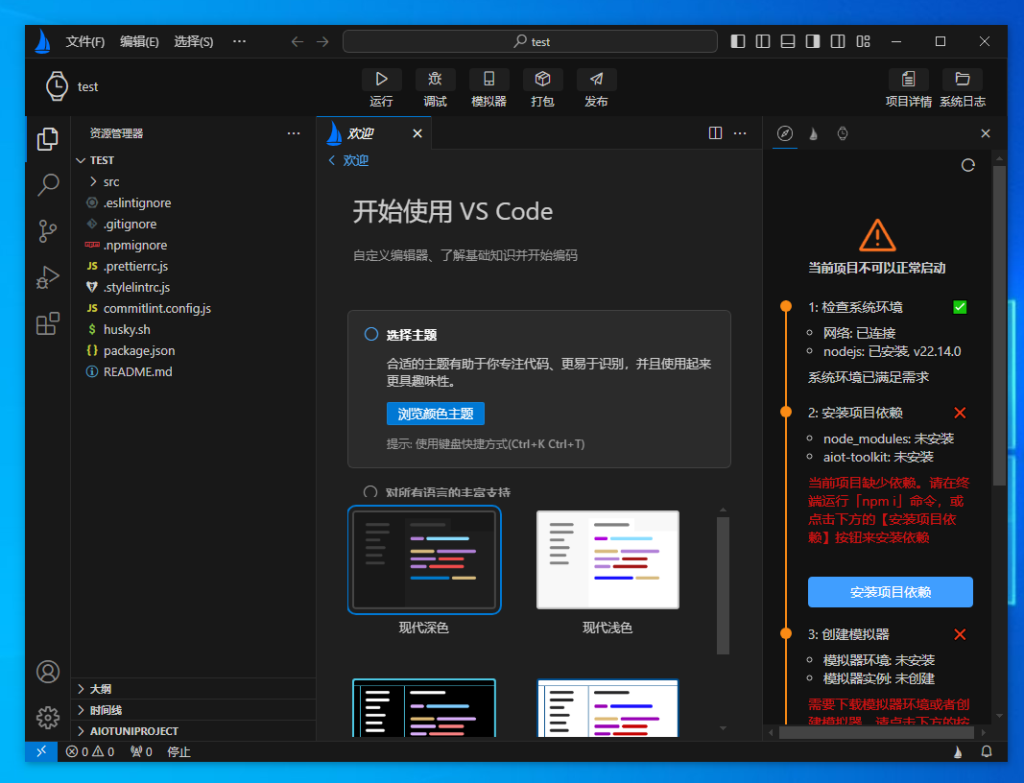Image resolution: width=1024 pixels, height=783 pixels.
Task: Open the .gitignore file
Action: [x=193, y=224]
